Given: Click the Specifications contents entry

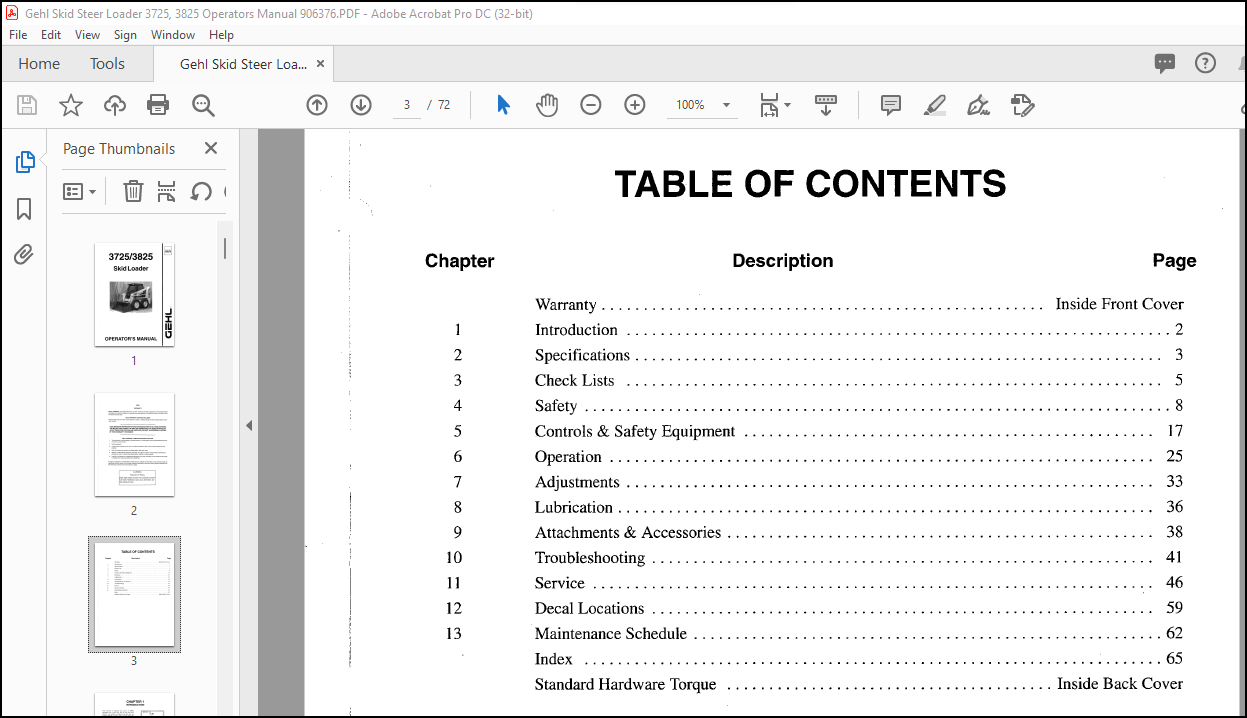Looking at the screenshot, I should [x=582, y=355].
